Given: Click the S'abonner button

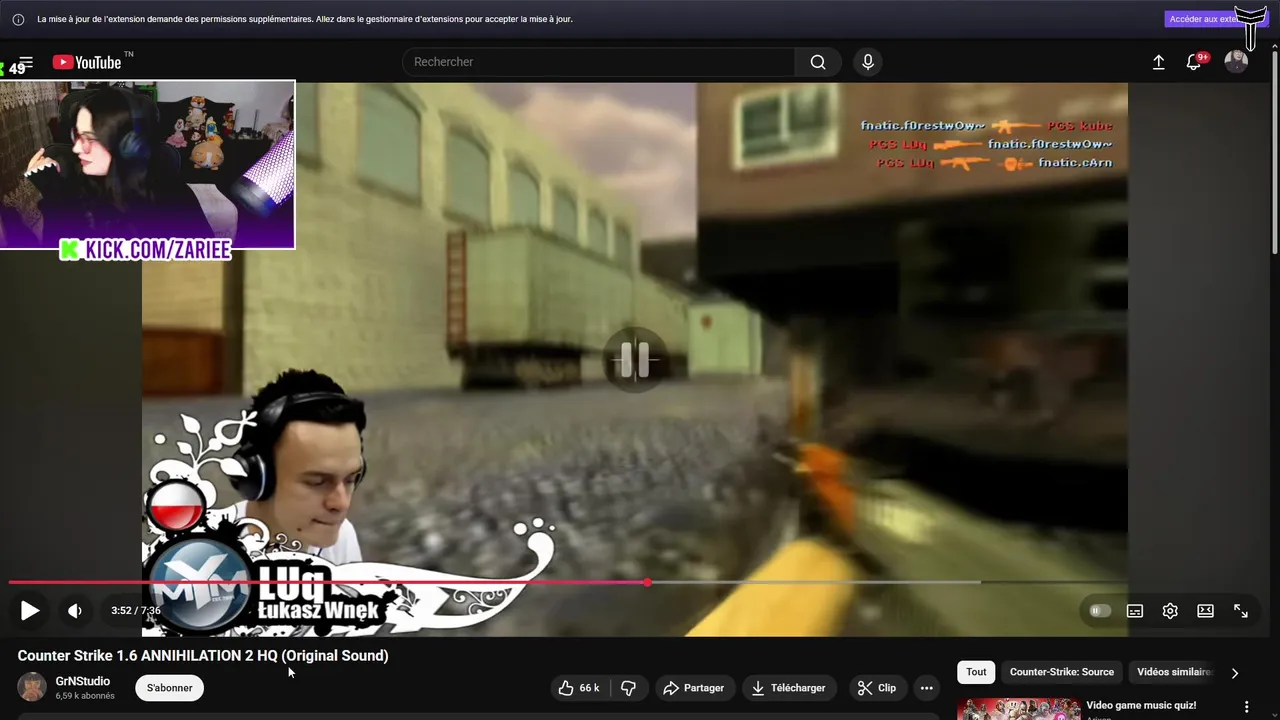Looking at the screenshot, I should click(x=170, y=688).
